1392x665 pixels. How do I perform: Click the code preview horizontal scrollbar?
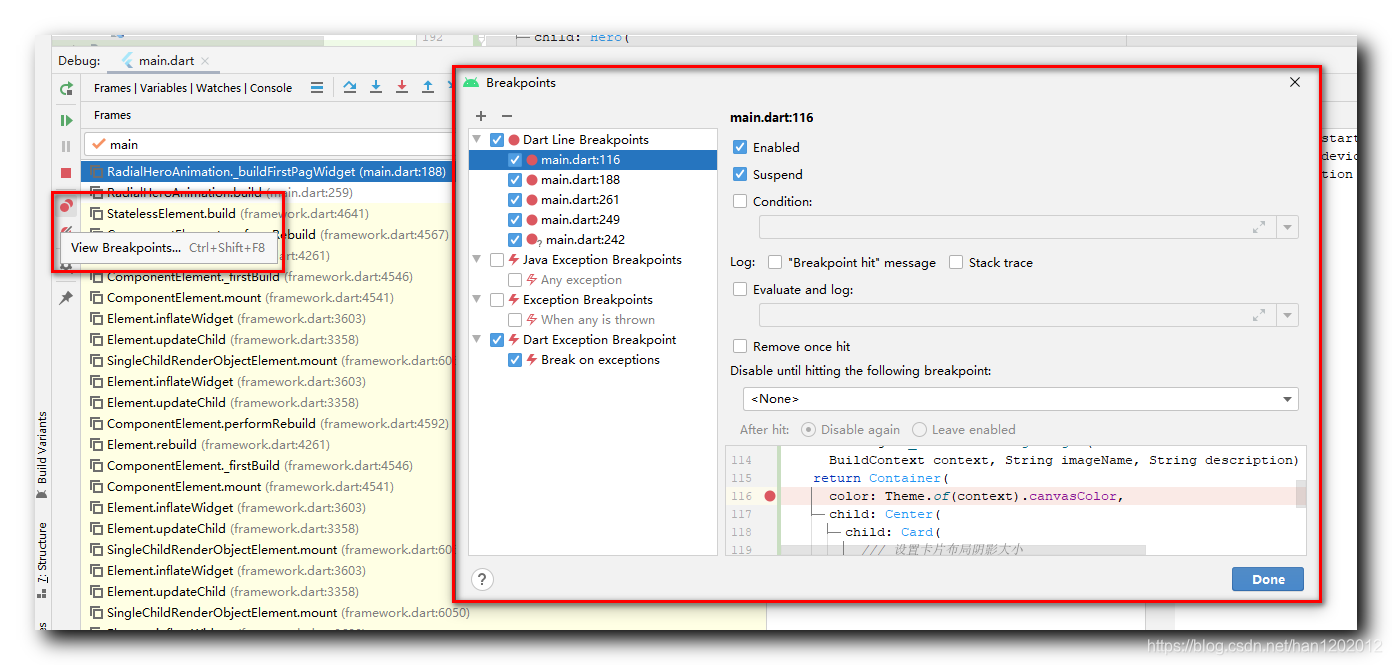tap(963, 550)
